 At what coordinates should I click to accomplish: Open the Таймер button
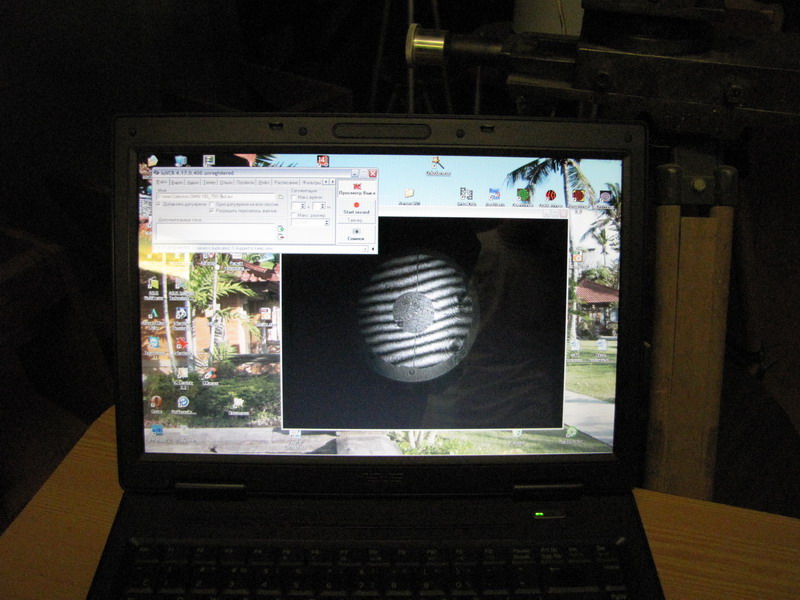tap(355, 220)
